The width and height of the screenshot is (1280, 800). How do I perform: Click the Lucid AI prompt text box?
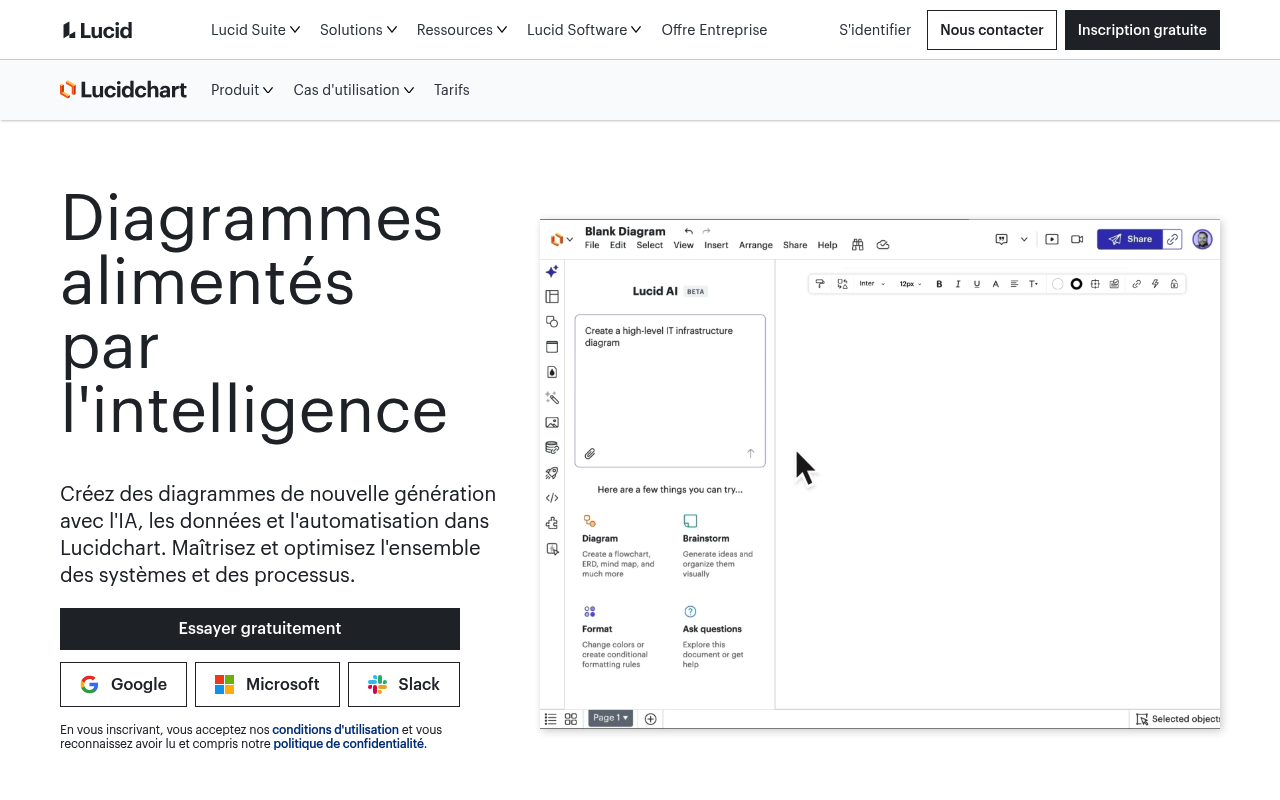point(670,391)
